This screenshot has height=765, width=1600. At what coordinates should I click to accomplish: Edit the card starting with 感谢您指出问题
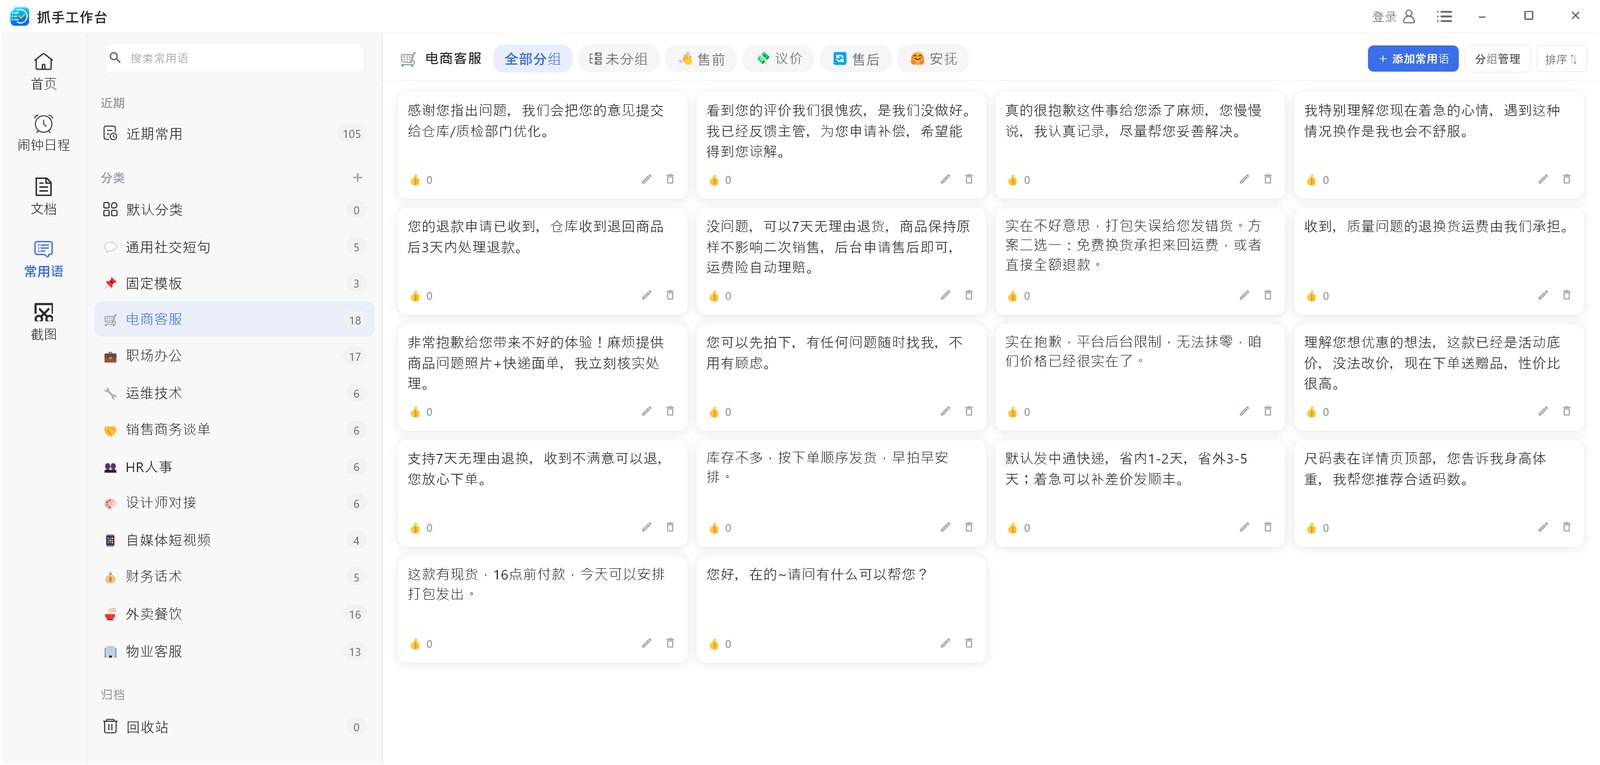(x=646, y=179)
